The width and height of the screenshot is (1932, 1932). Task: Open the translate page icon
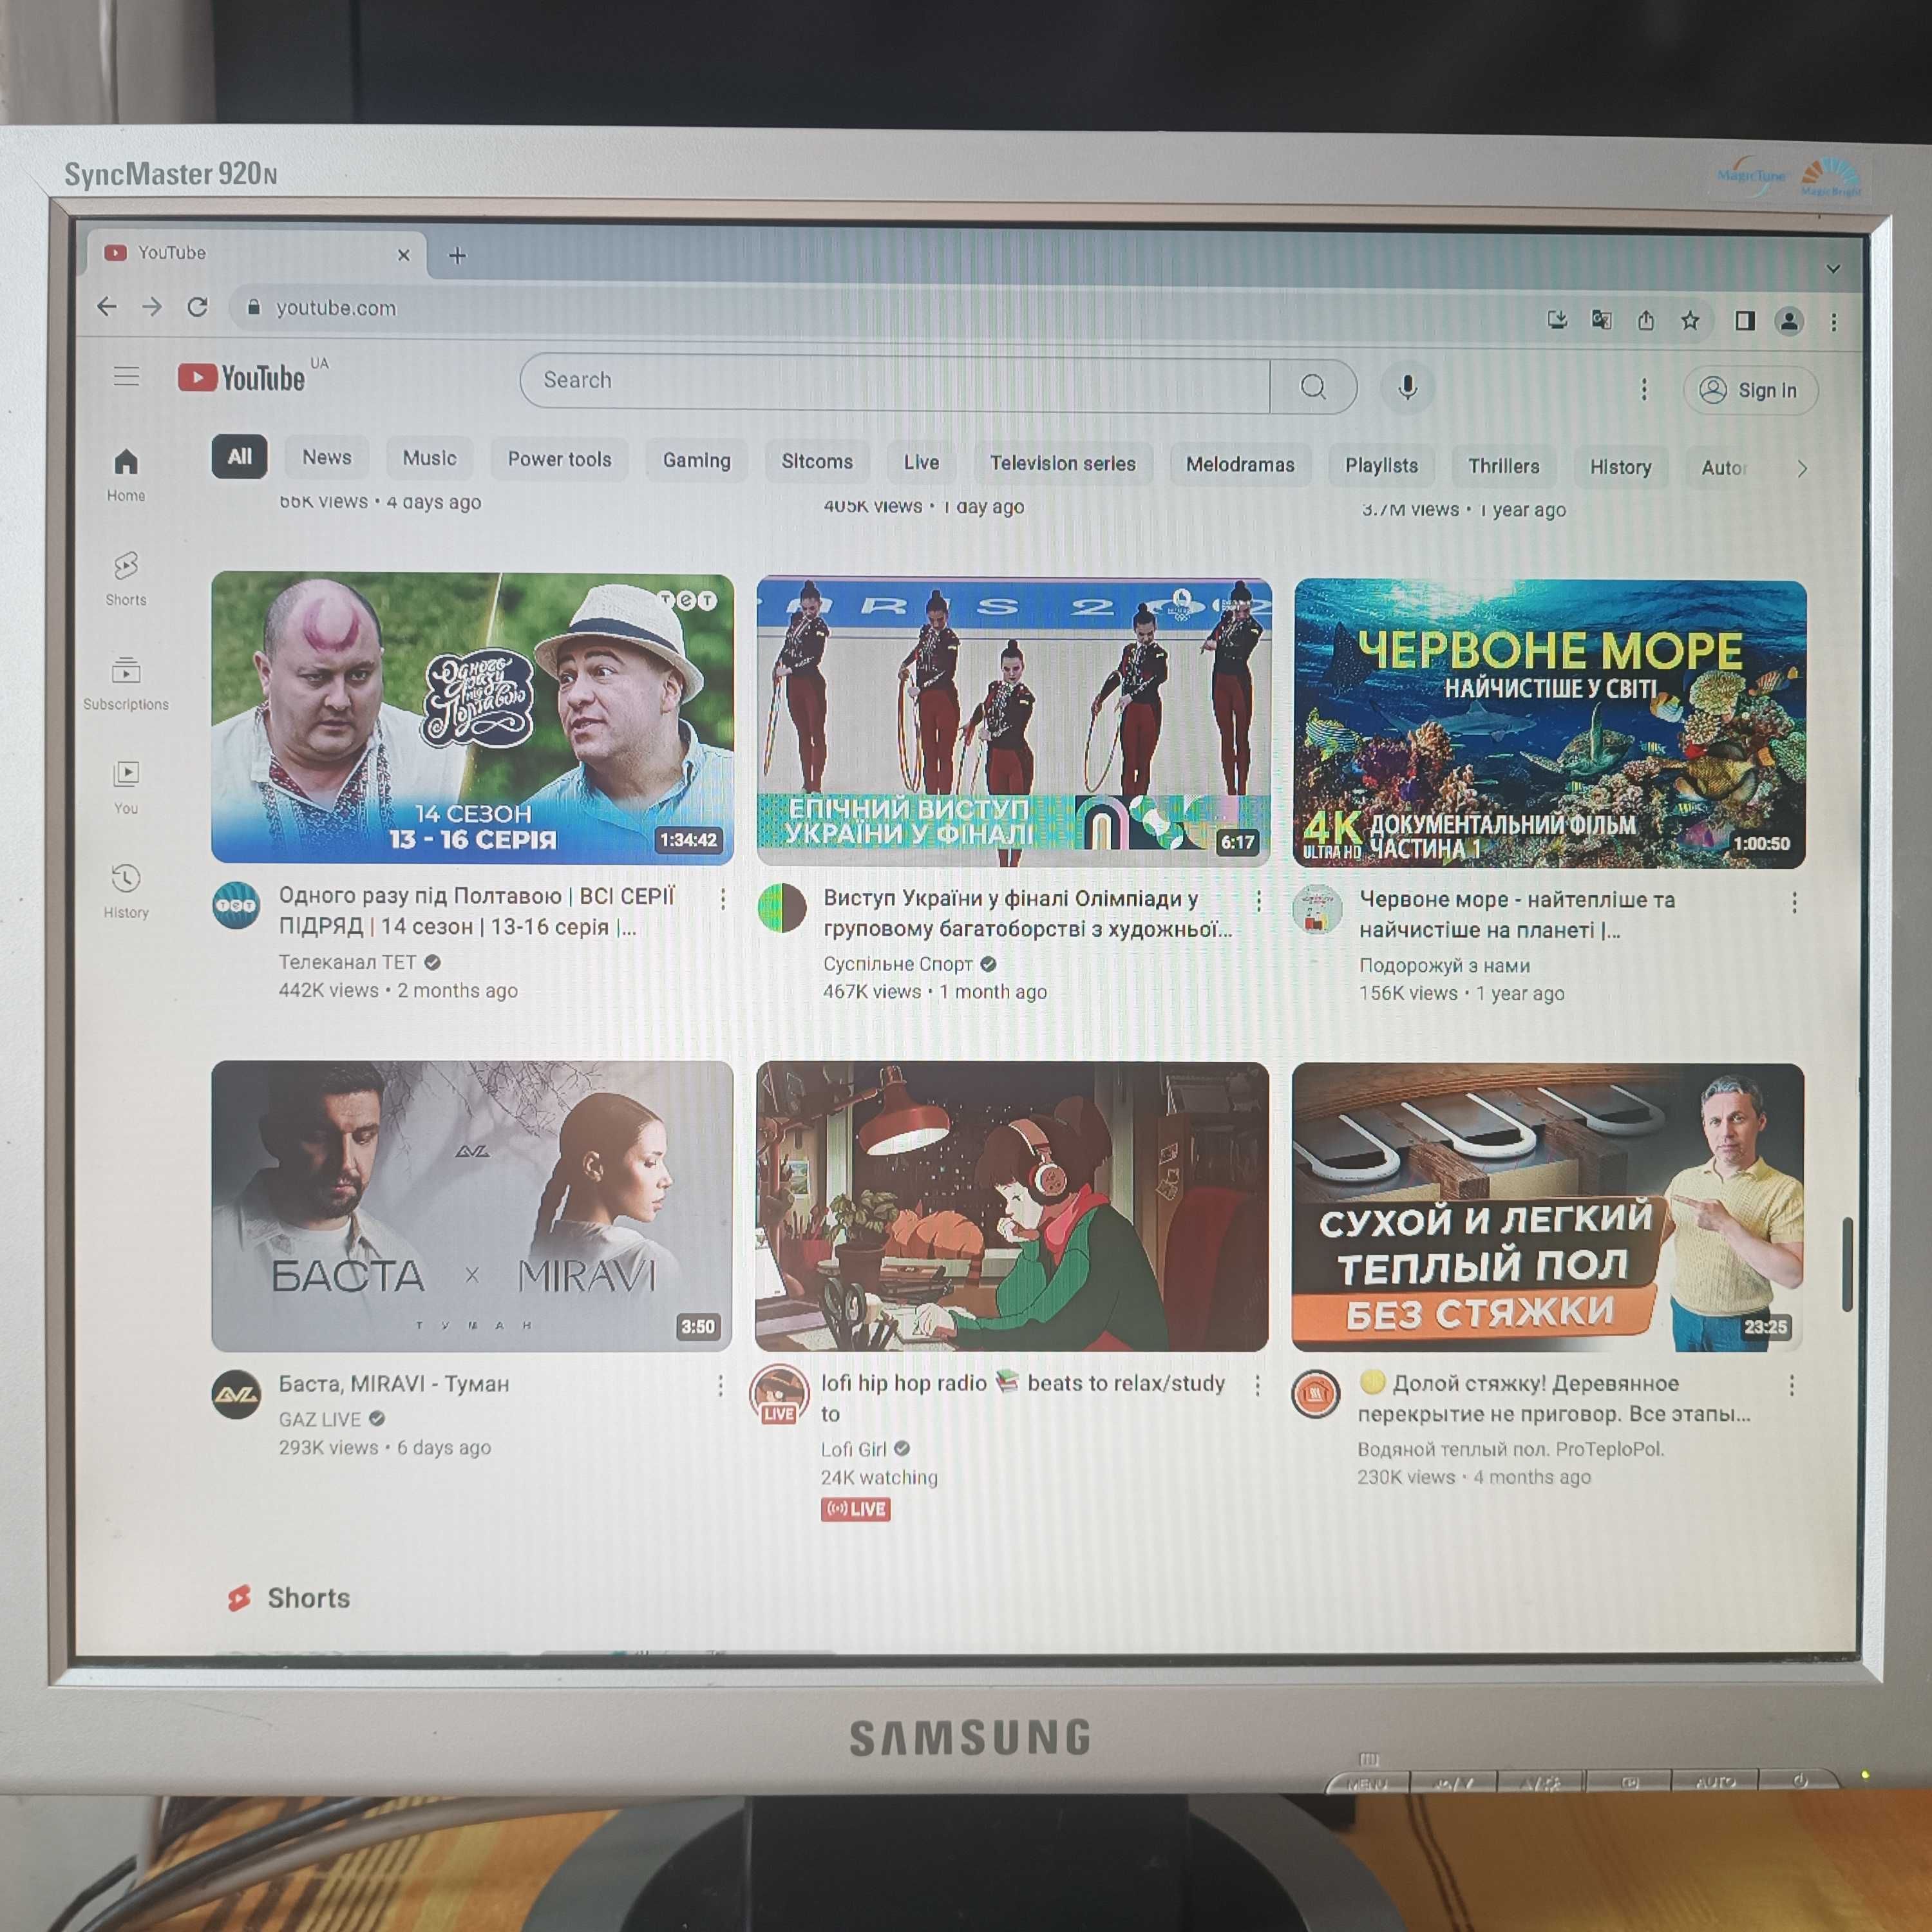tap(1601, 319)
